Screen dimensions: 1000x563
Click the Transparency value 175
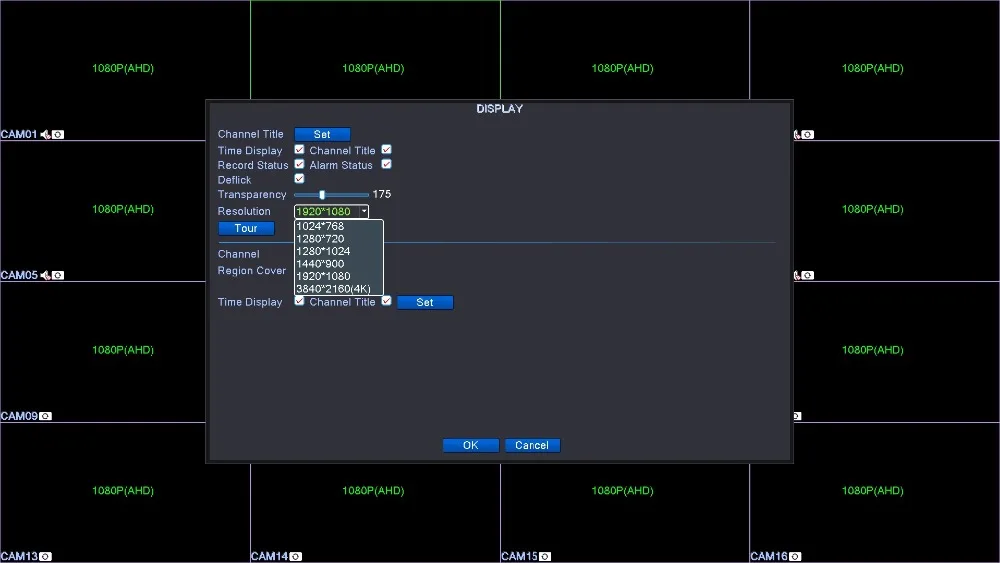[382, 194]
